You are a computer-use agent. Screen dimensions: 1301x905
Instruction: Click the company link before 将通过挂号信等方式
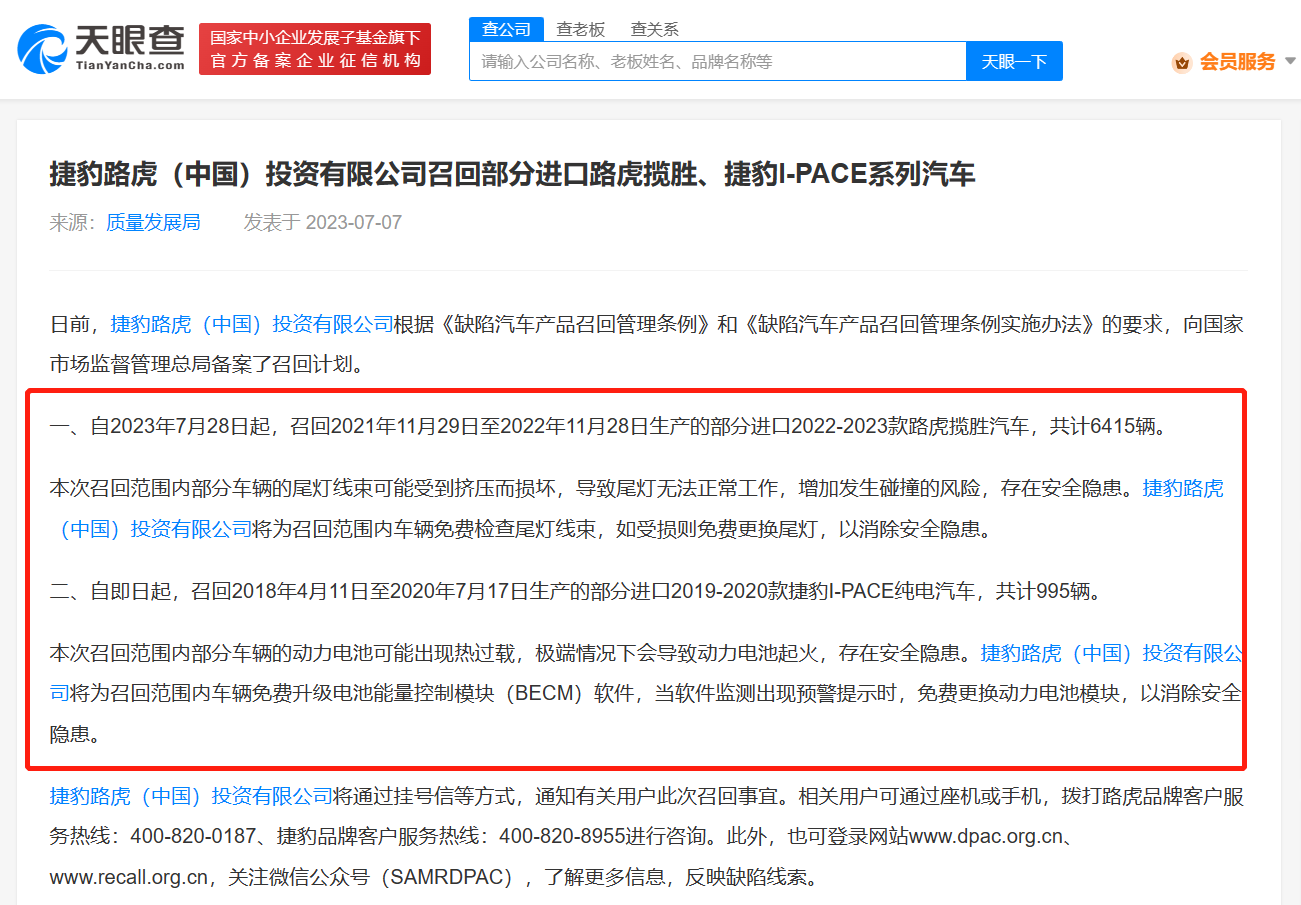pos(191,797)
